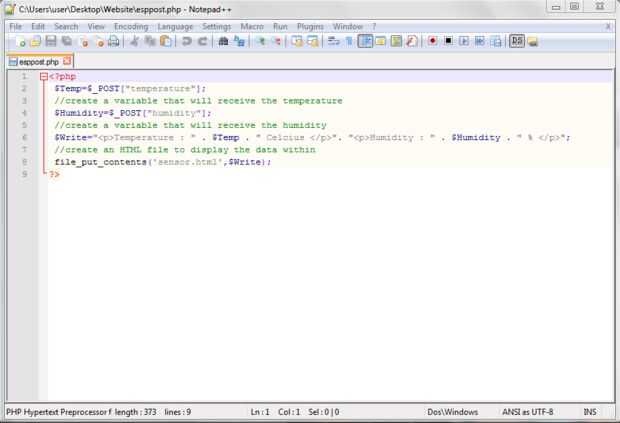The width and height of the screenshot is (620, 423).
Task: Click the last yellow plugin toolbar icon
Action: point(533,41)
